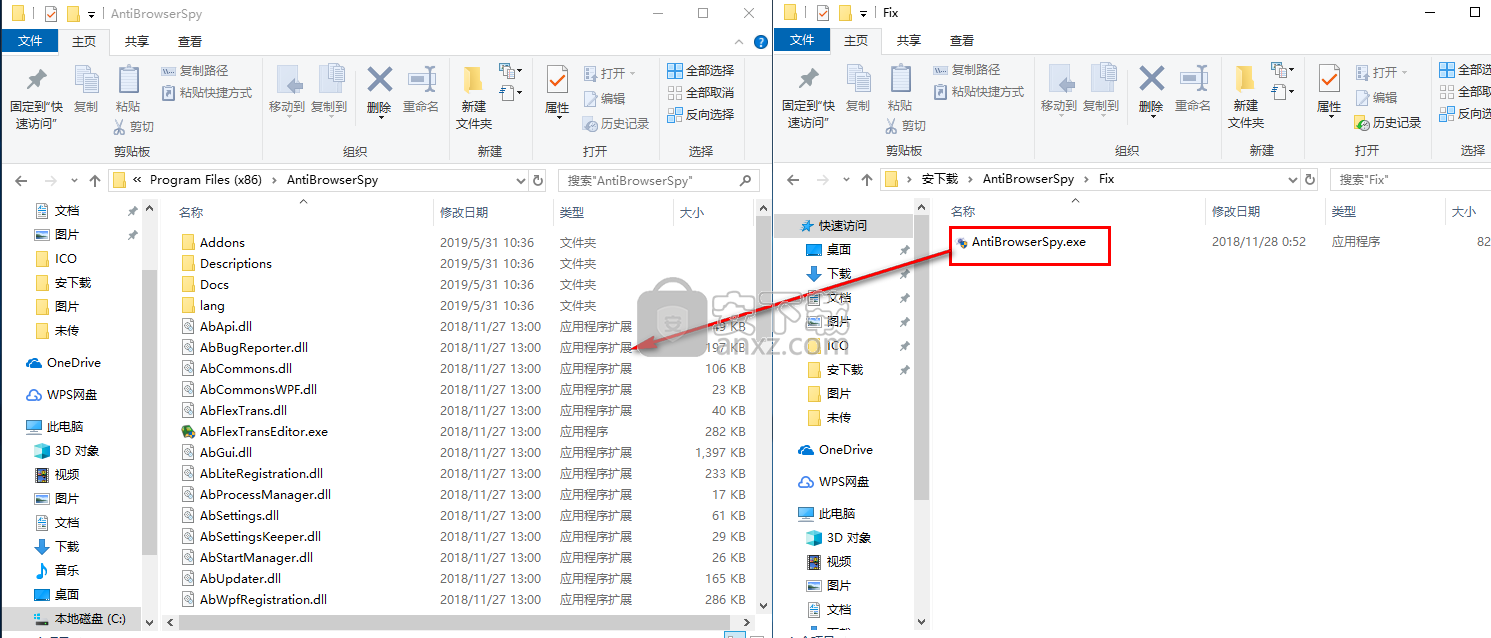
Task: Go up one level in Fix window
Action: pyautogui.click(x=866, y=180)
